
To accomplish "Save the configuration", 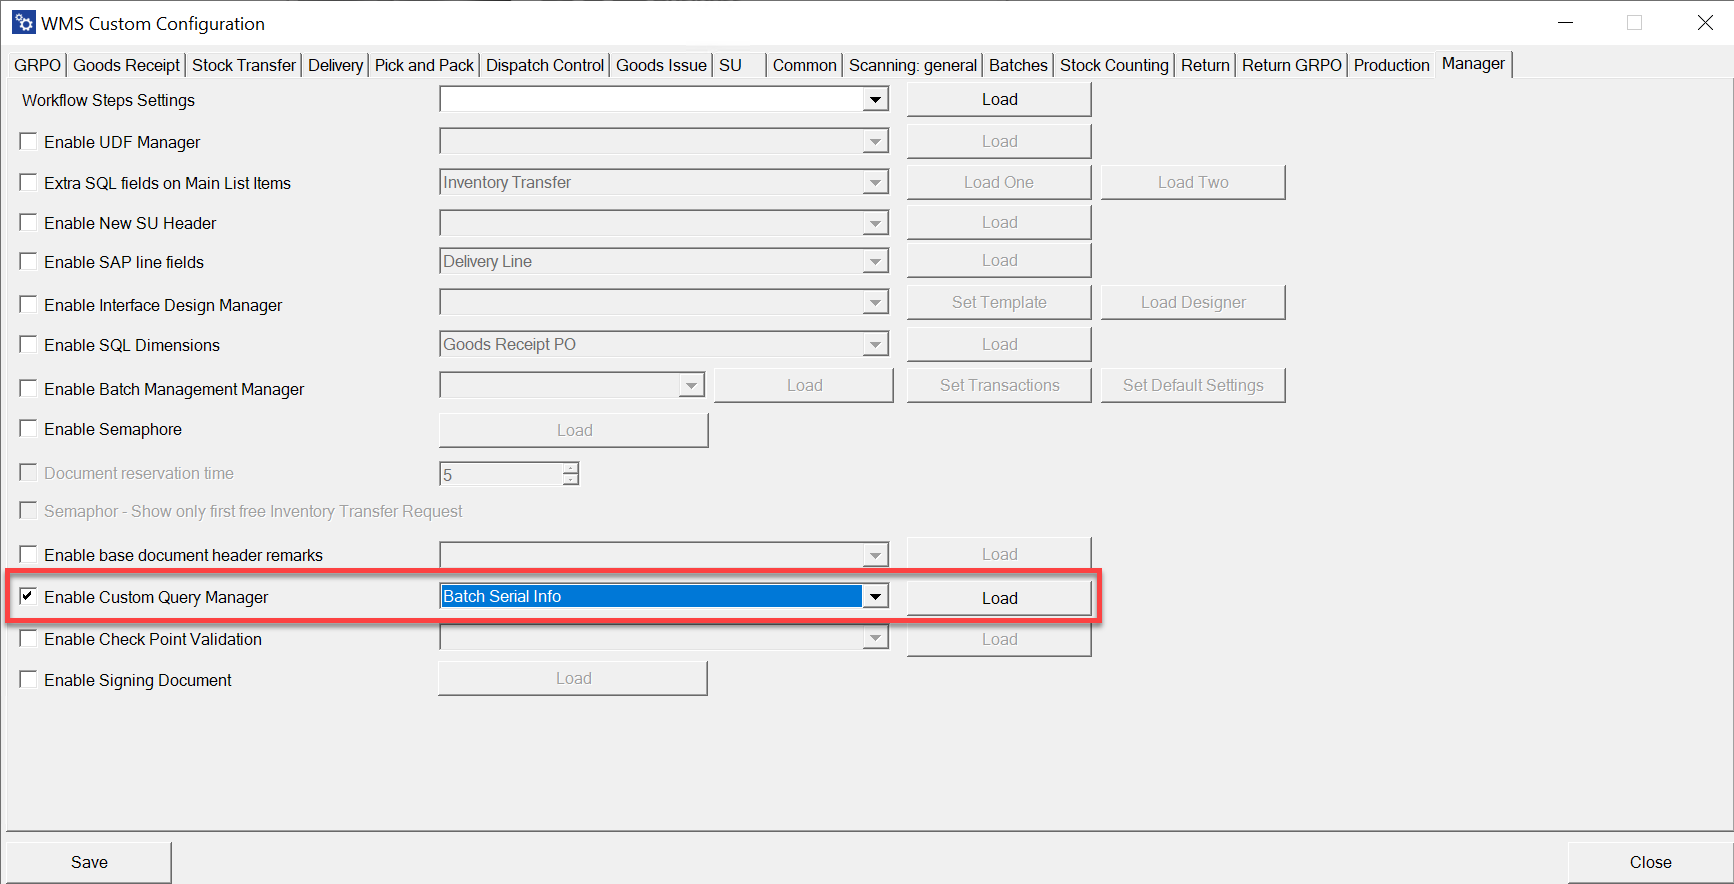I will tap(89, 862).
